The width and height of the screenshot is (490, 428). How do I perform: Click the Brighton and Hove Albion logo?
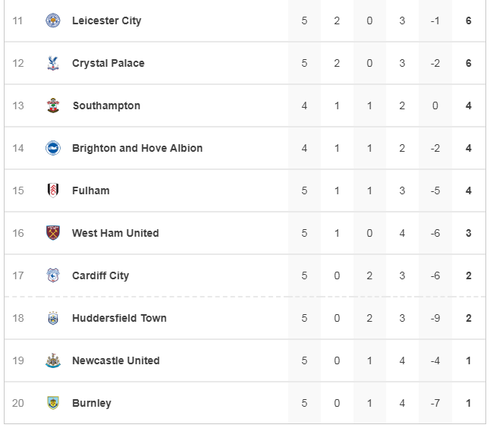53,148
